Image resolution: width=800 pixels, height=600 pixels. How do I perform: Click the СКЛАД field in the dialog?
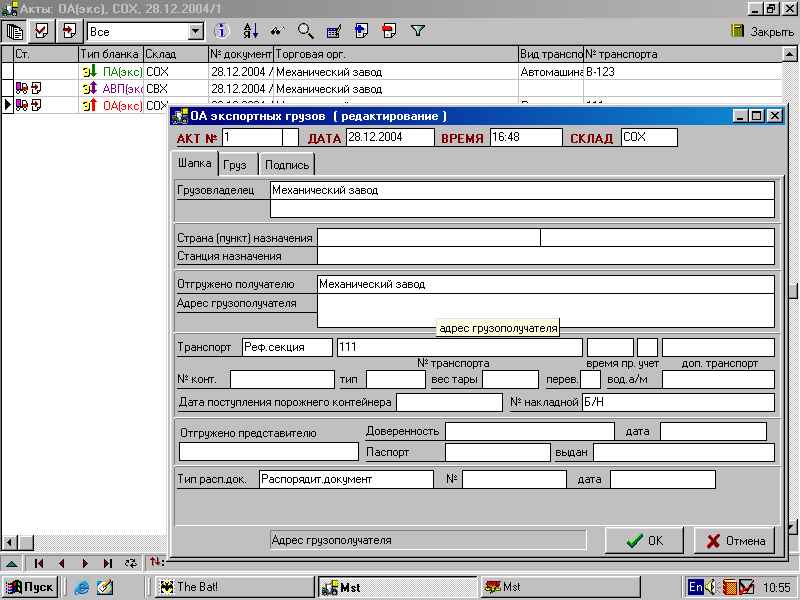coord(649,137)
